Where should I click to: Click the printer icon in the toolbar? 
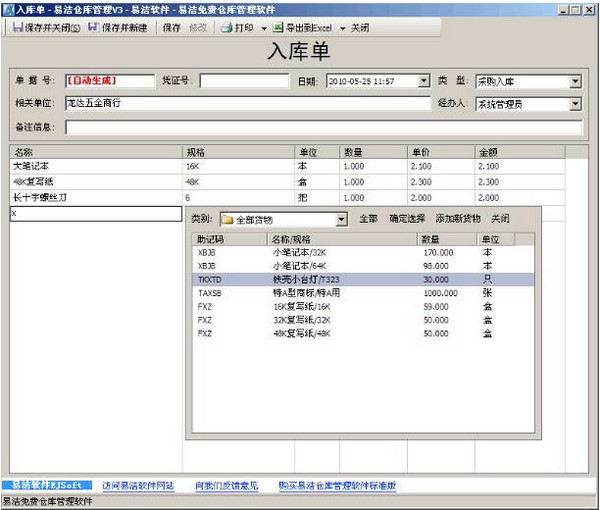227,28
